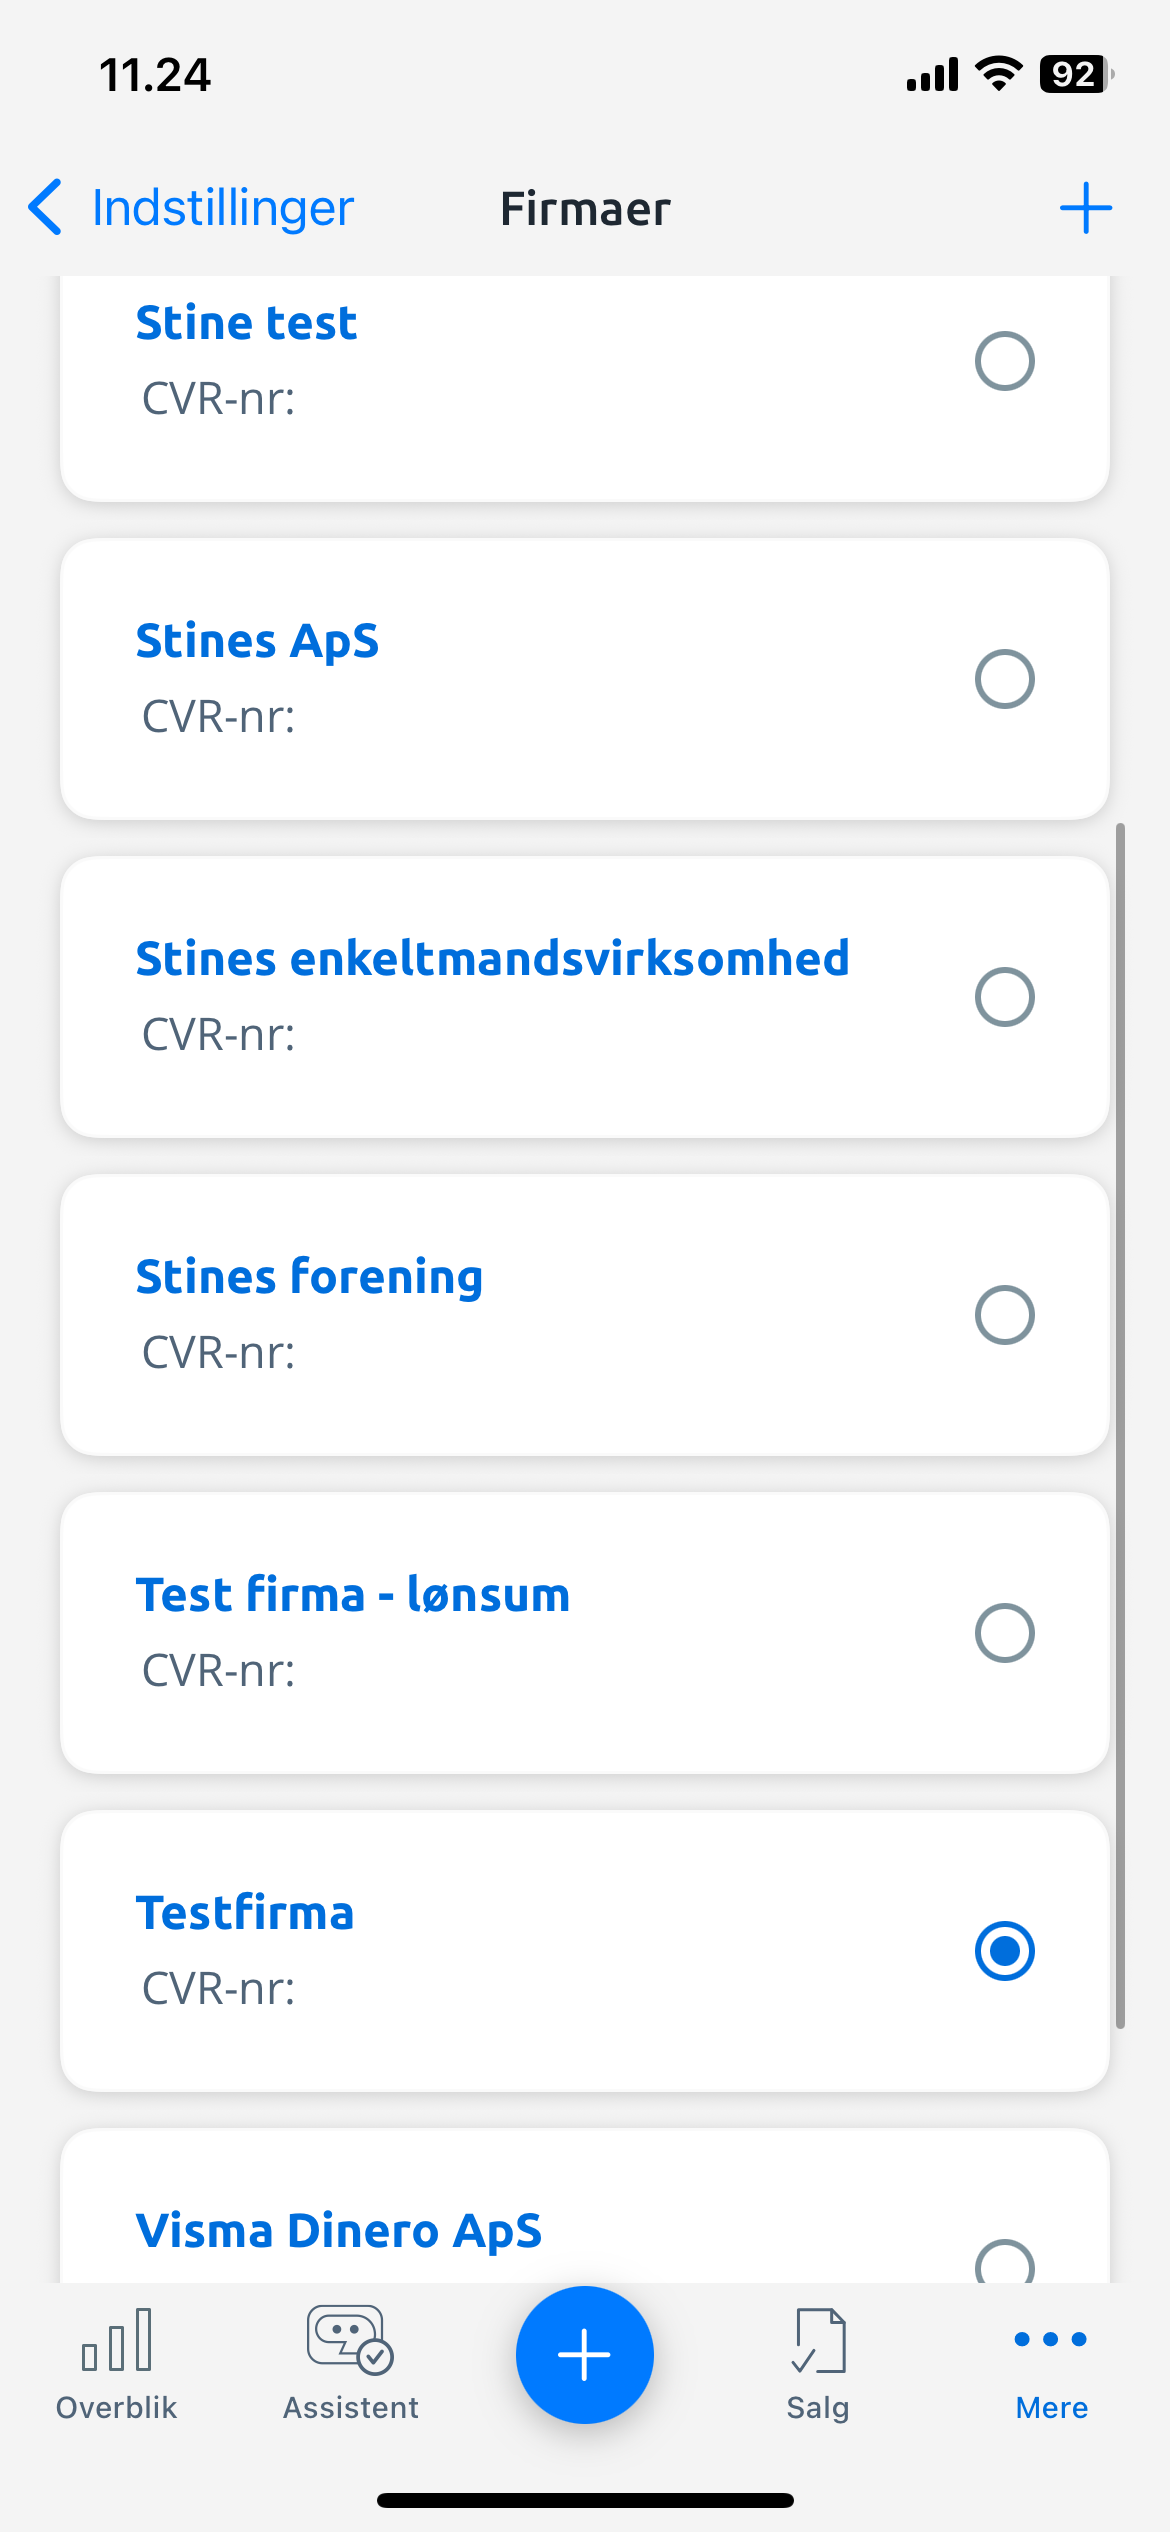Go back via the Indstillinger link
This screenshot has height=2532, width=1170.
(x=223, y=209)
